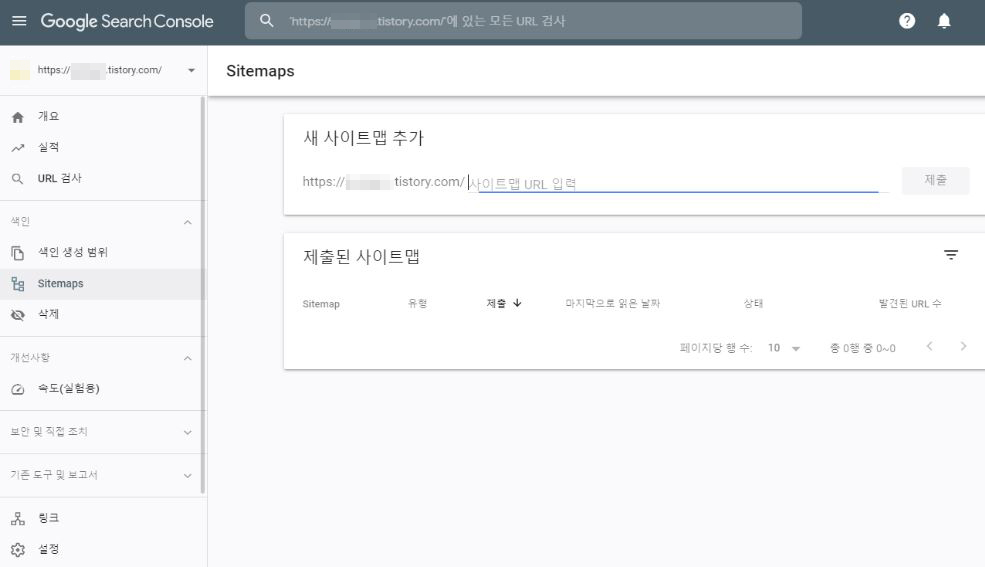Sort by the 제출 column header
The image size is (985, 567).
pos(496,303)
